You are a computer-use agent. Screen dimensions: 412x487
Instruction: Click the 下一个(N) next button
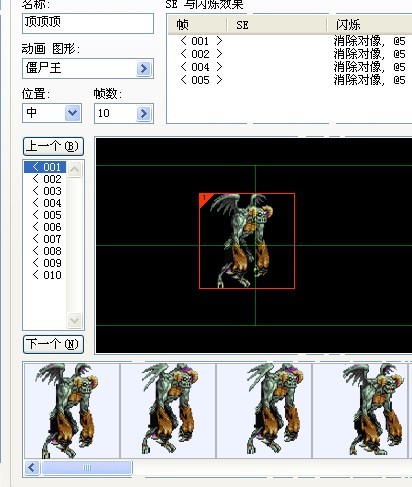click(53, 344)
